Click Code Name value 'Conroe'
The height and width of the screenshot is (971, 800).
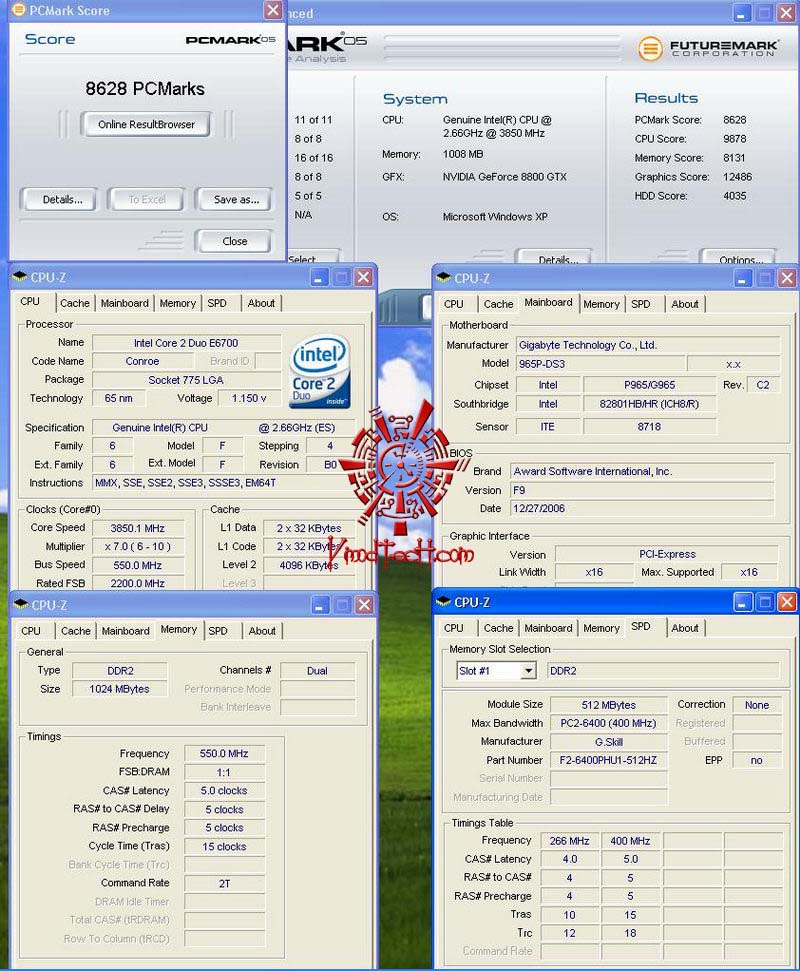click(x=142, y=361)
